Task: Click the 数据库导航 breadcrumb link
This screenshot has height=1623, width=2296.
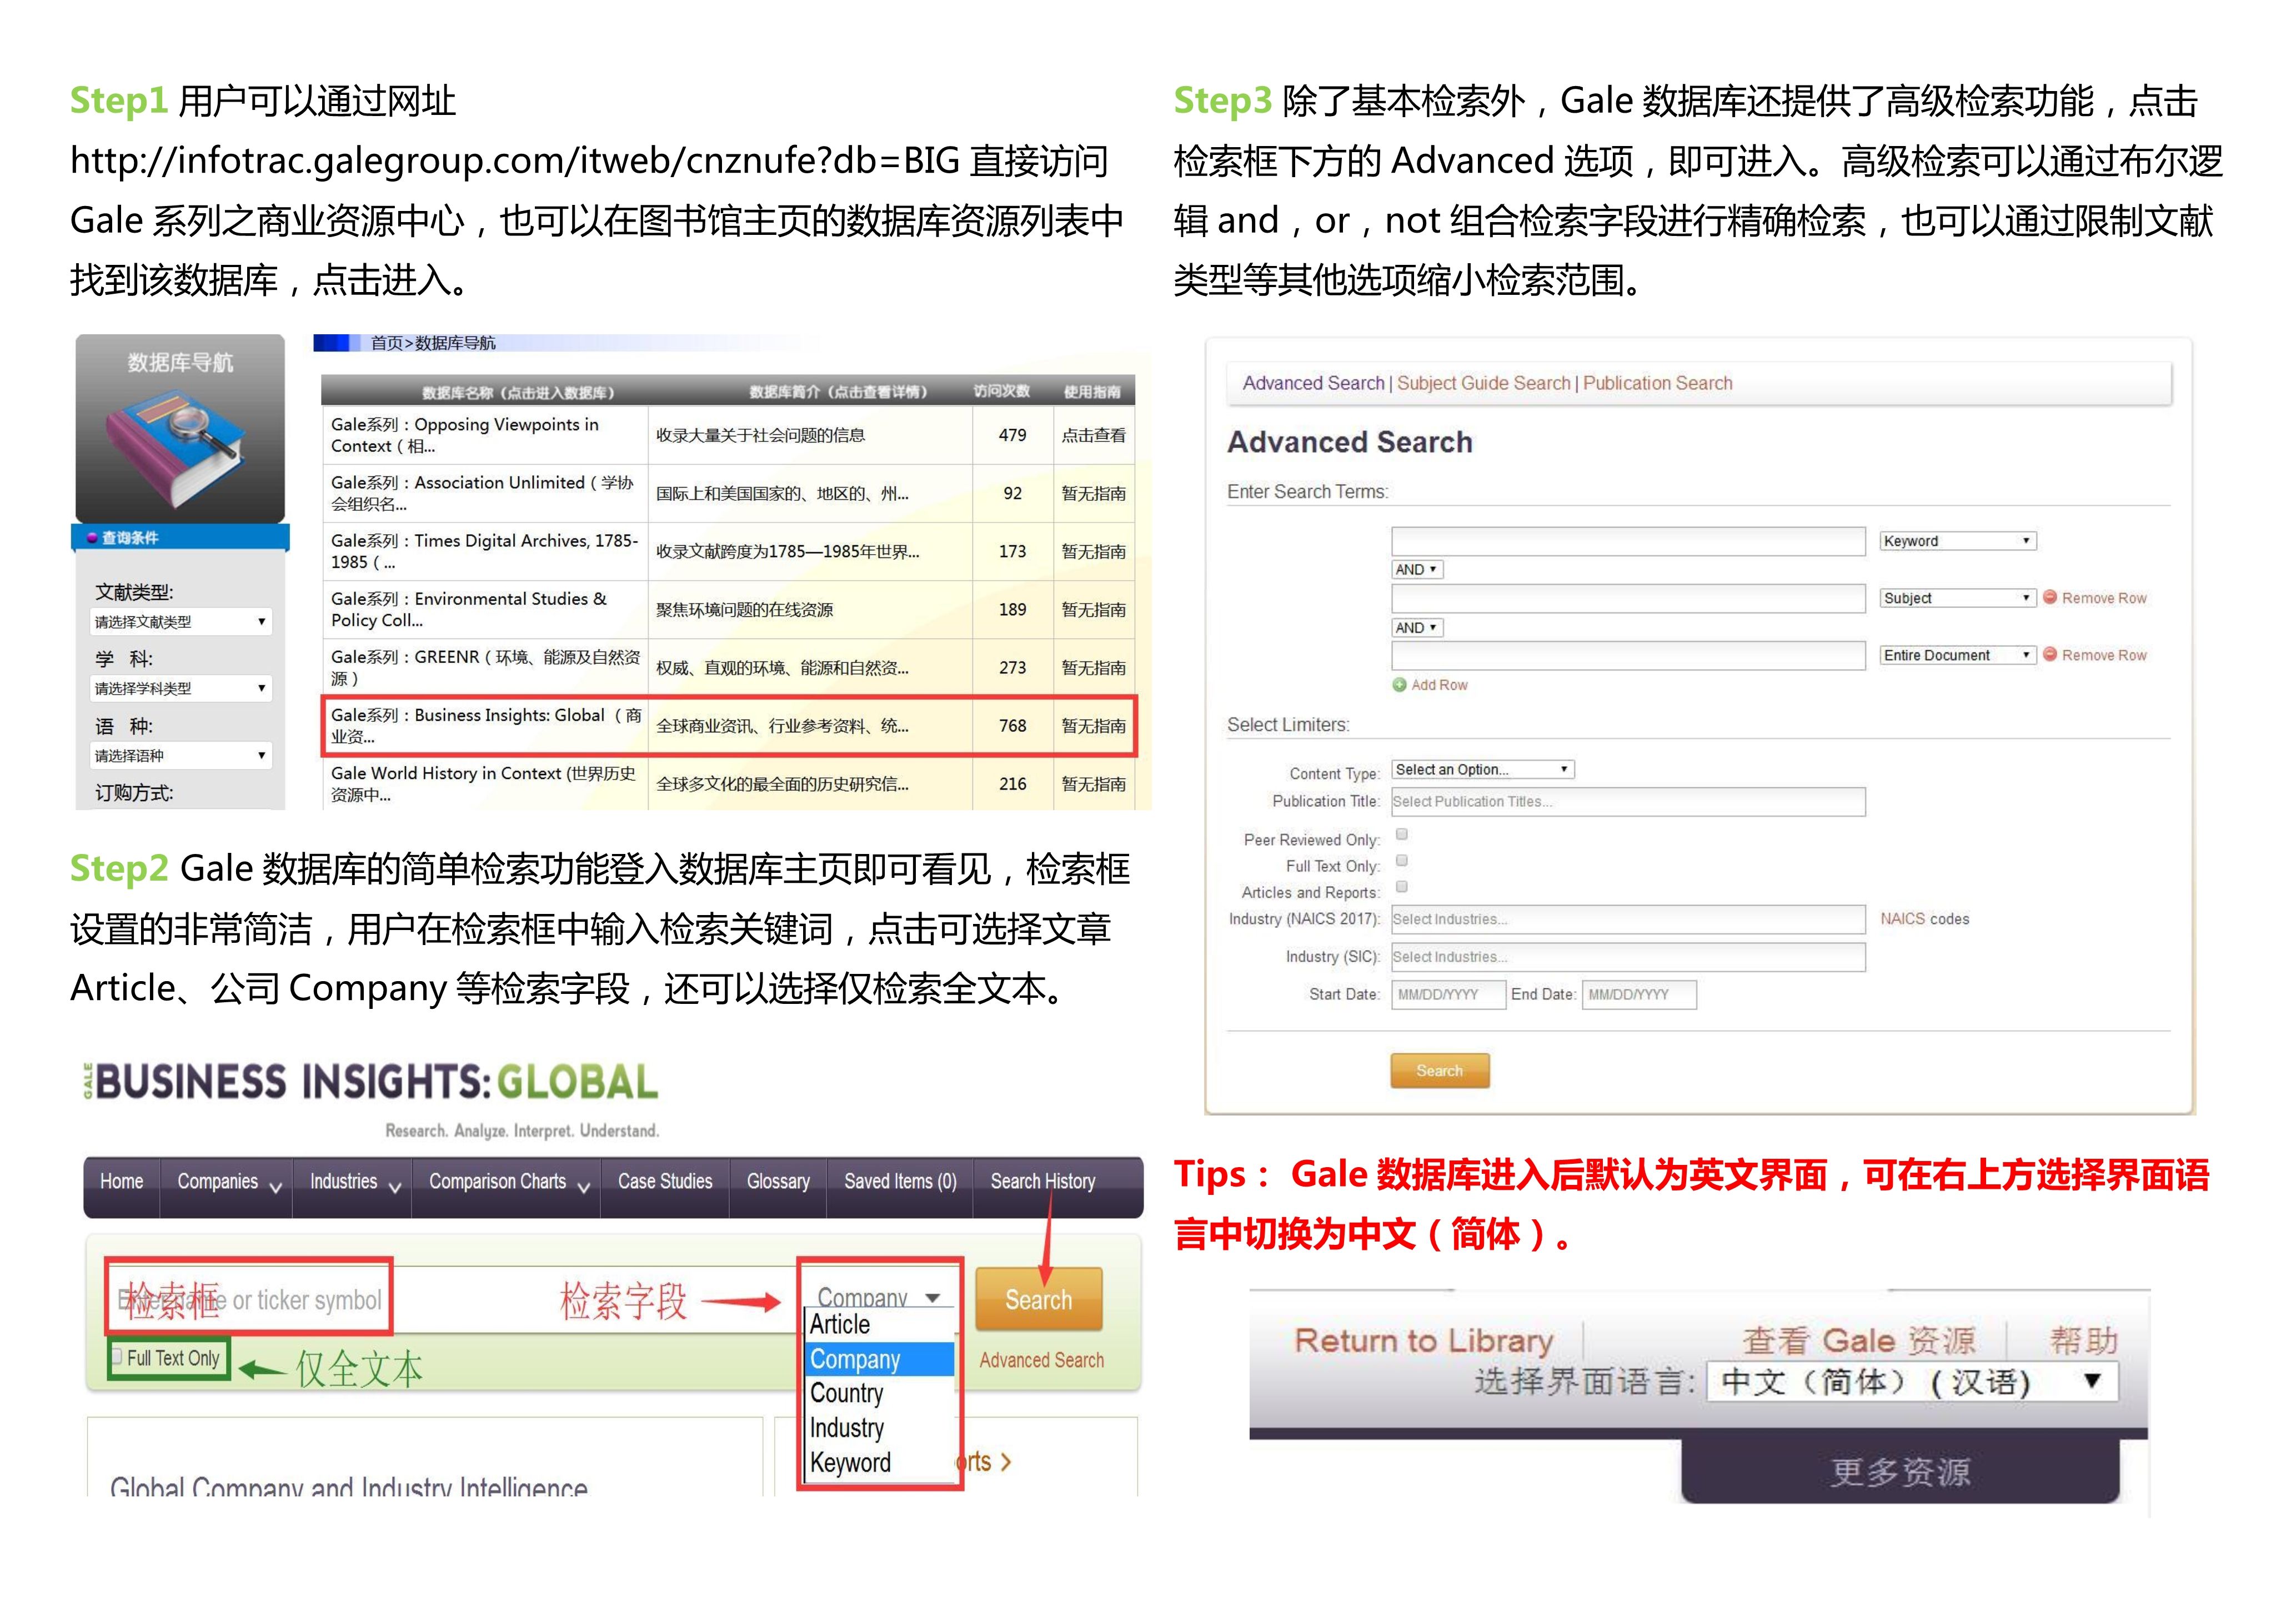Action: coord(455,343)
